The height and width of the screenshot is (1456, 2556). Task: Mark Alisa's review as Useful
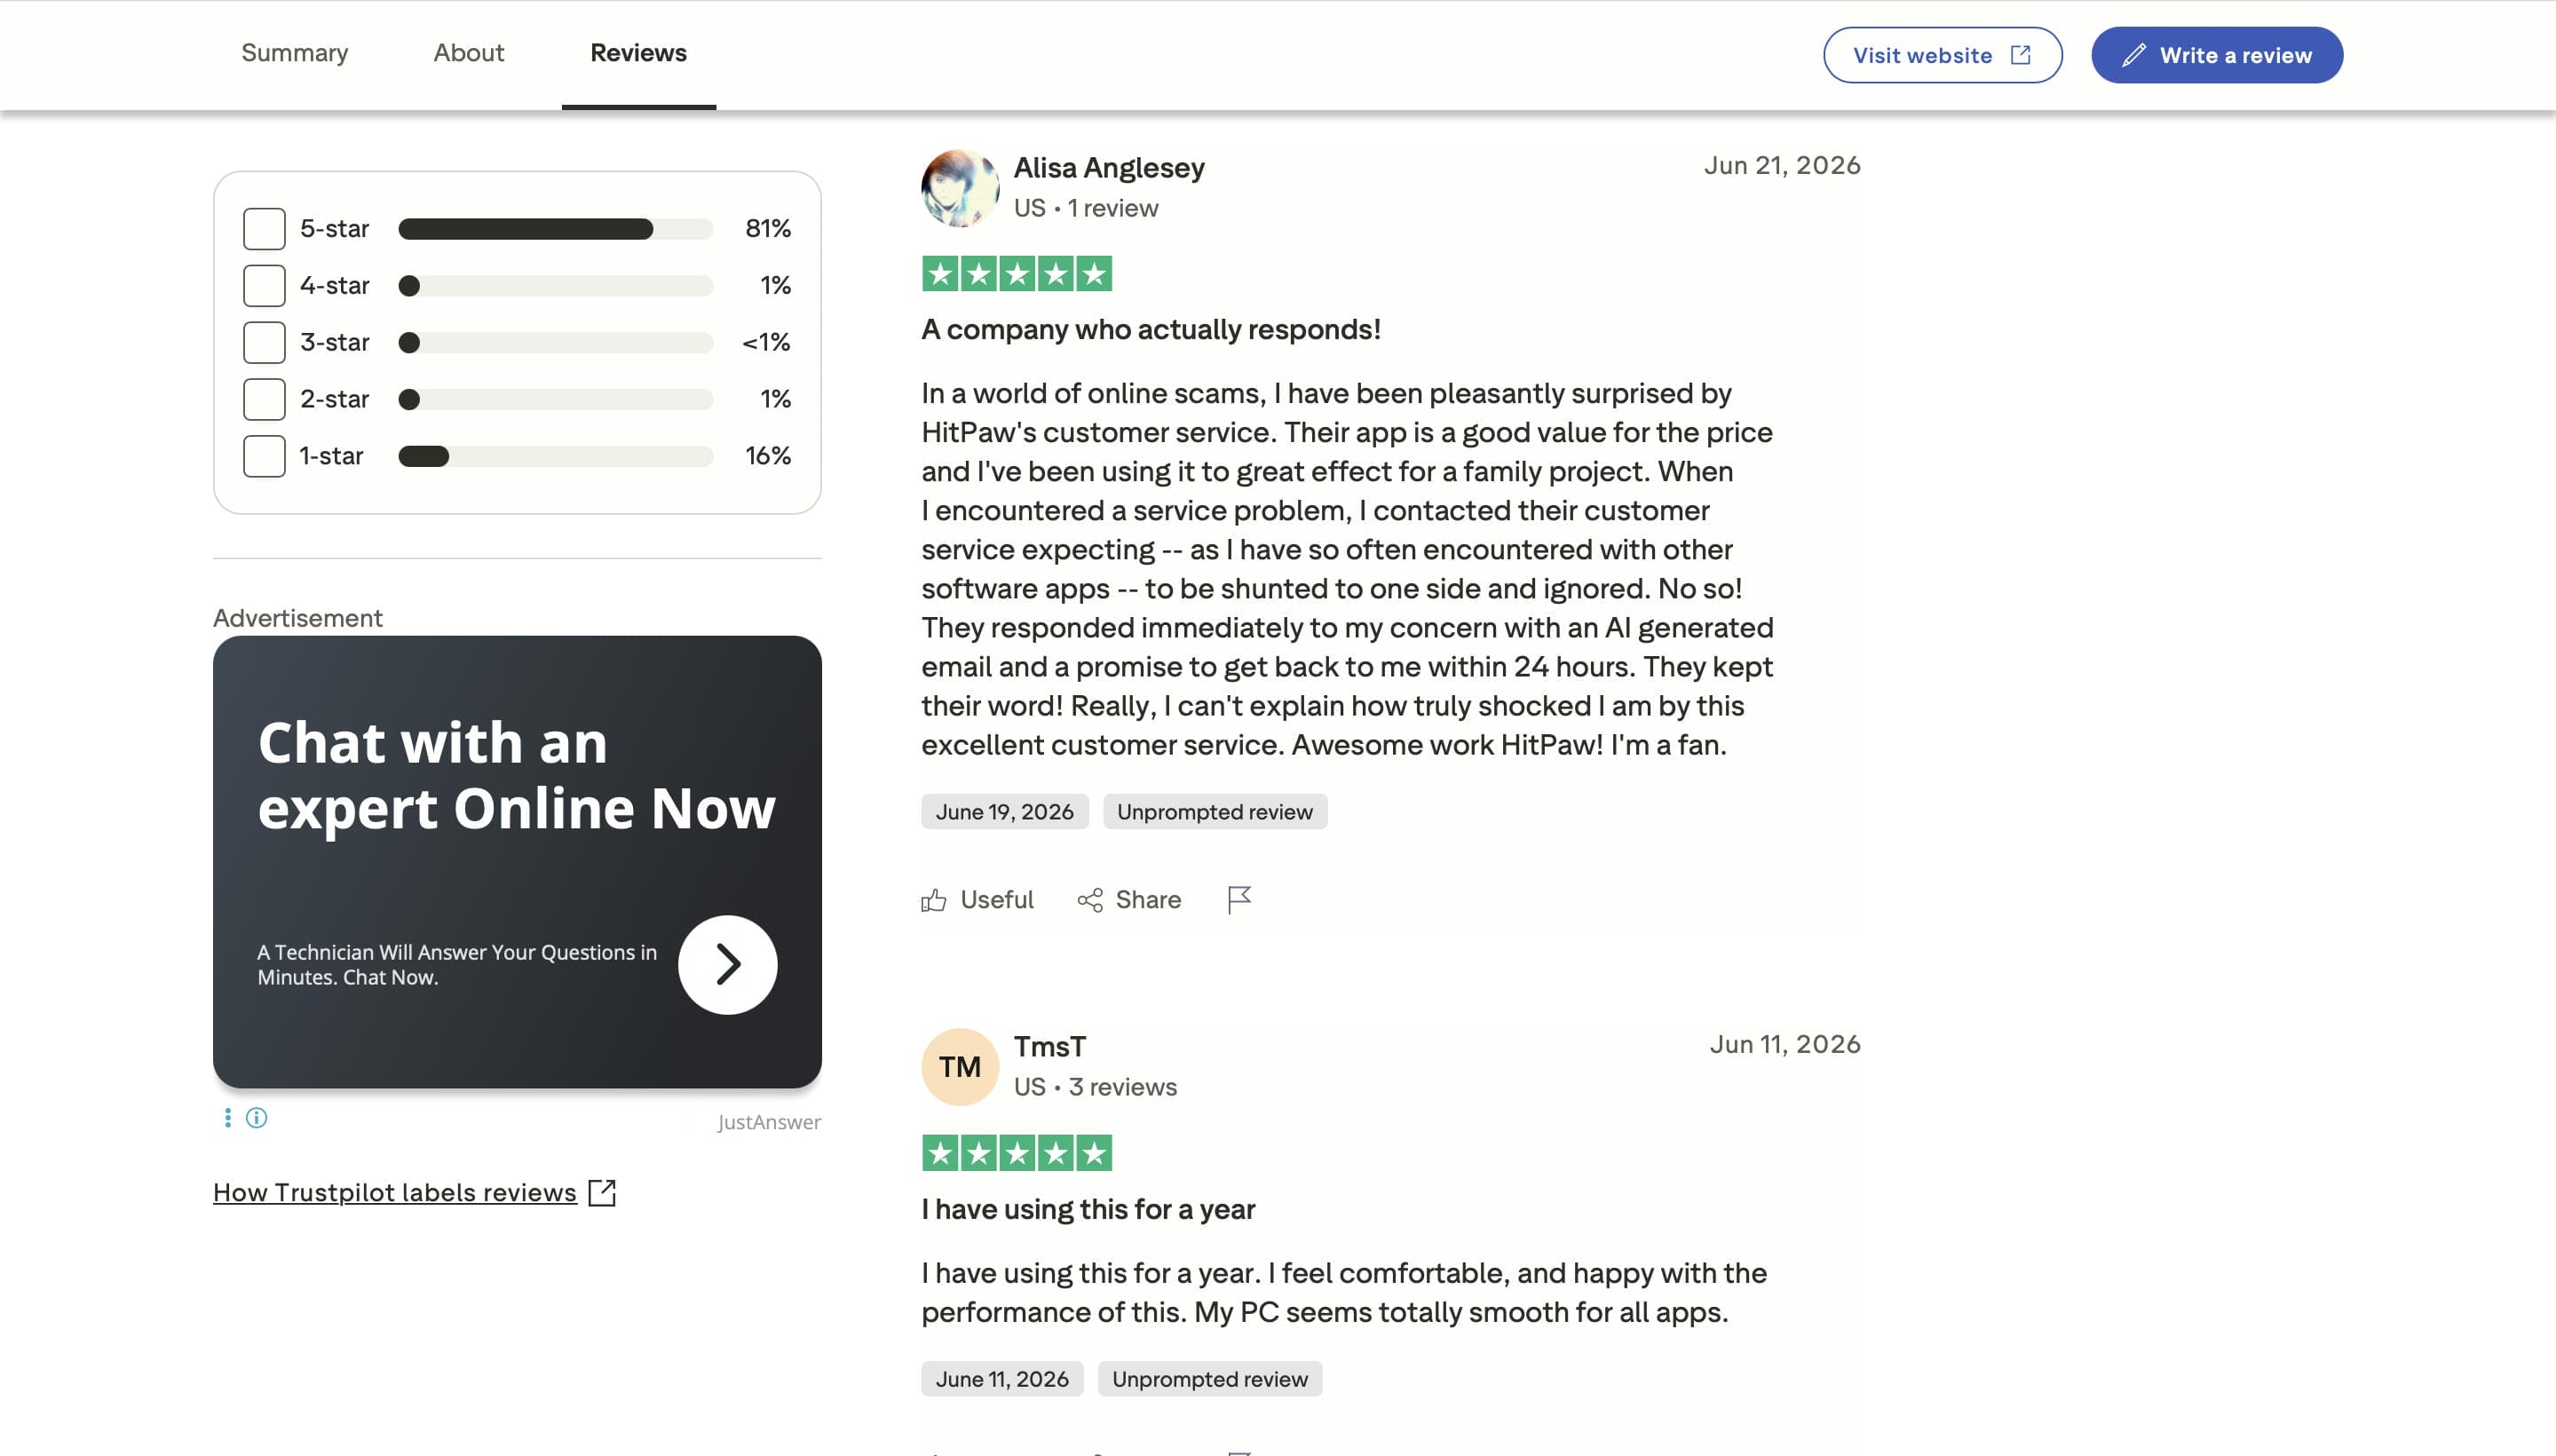977,900
